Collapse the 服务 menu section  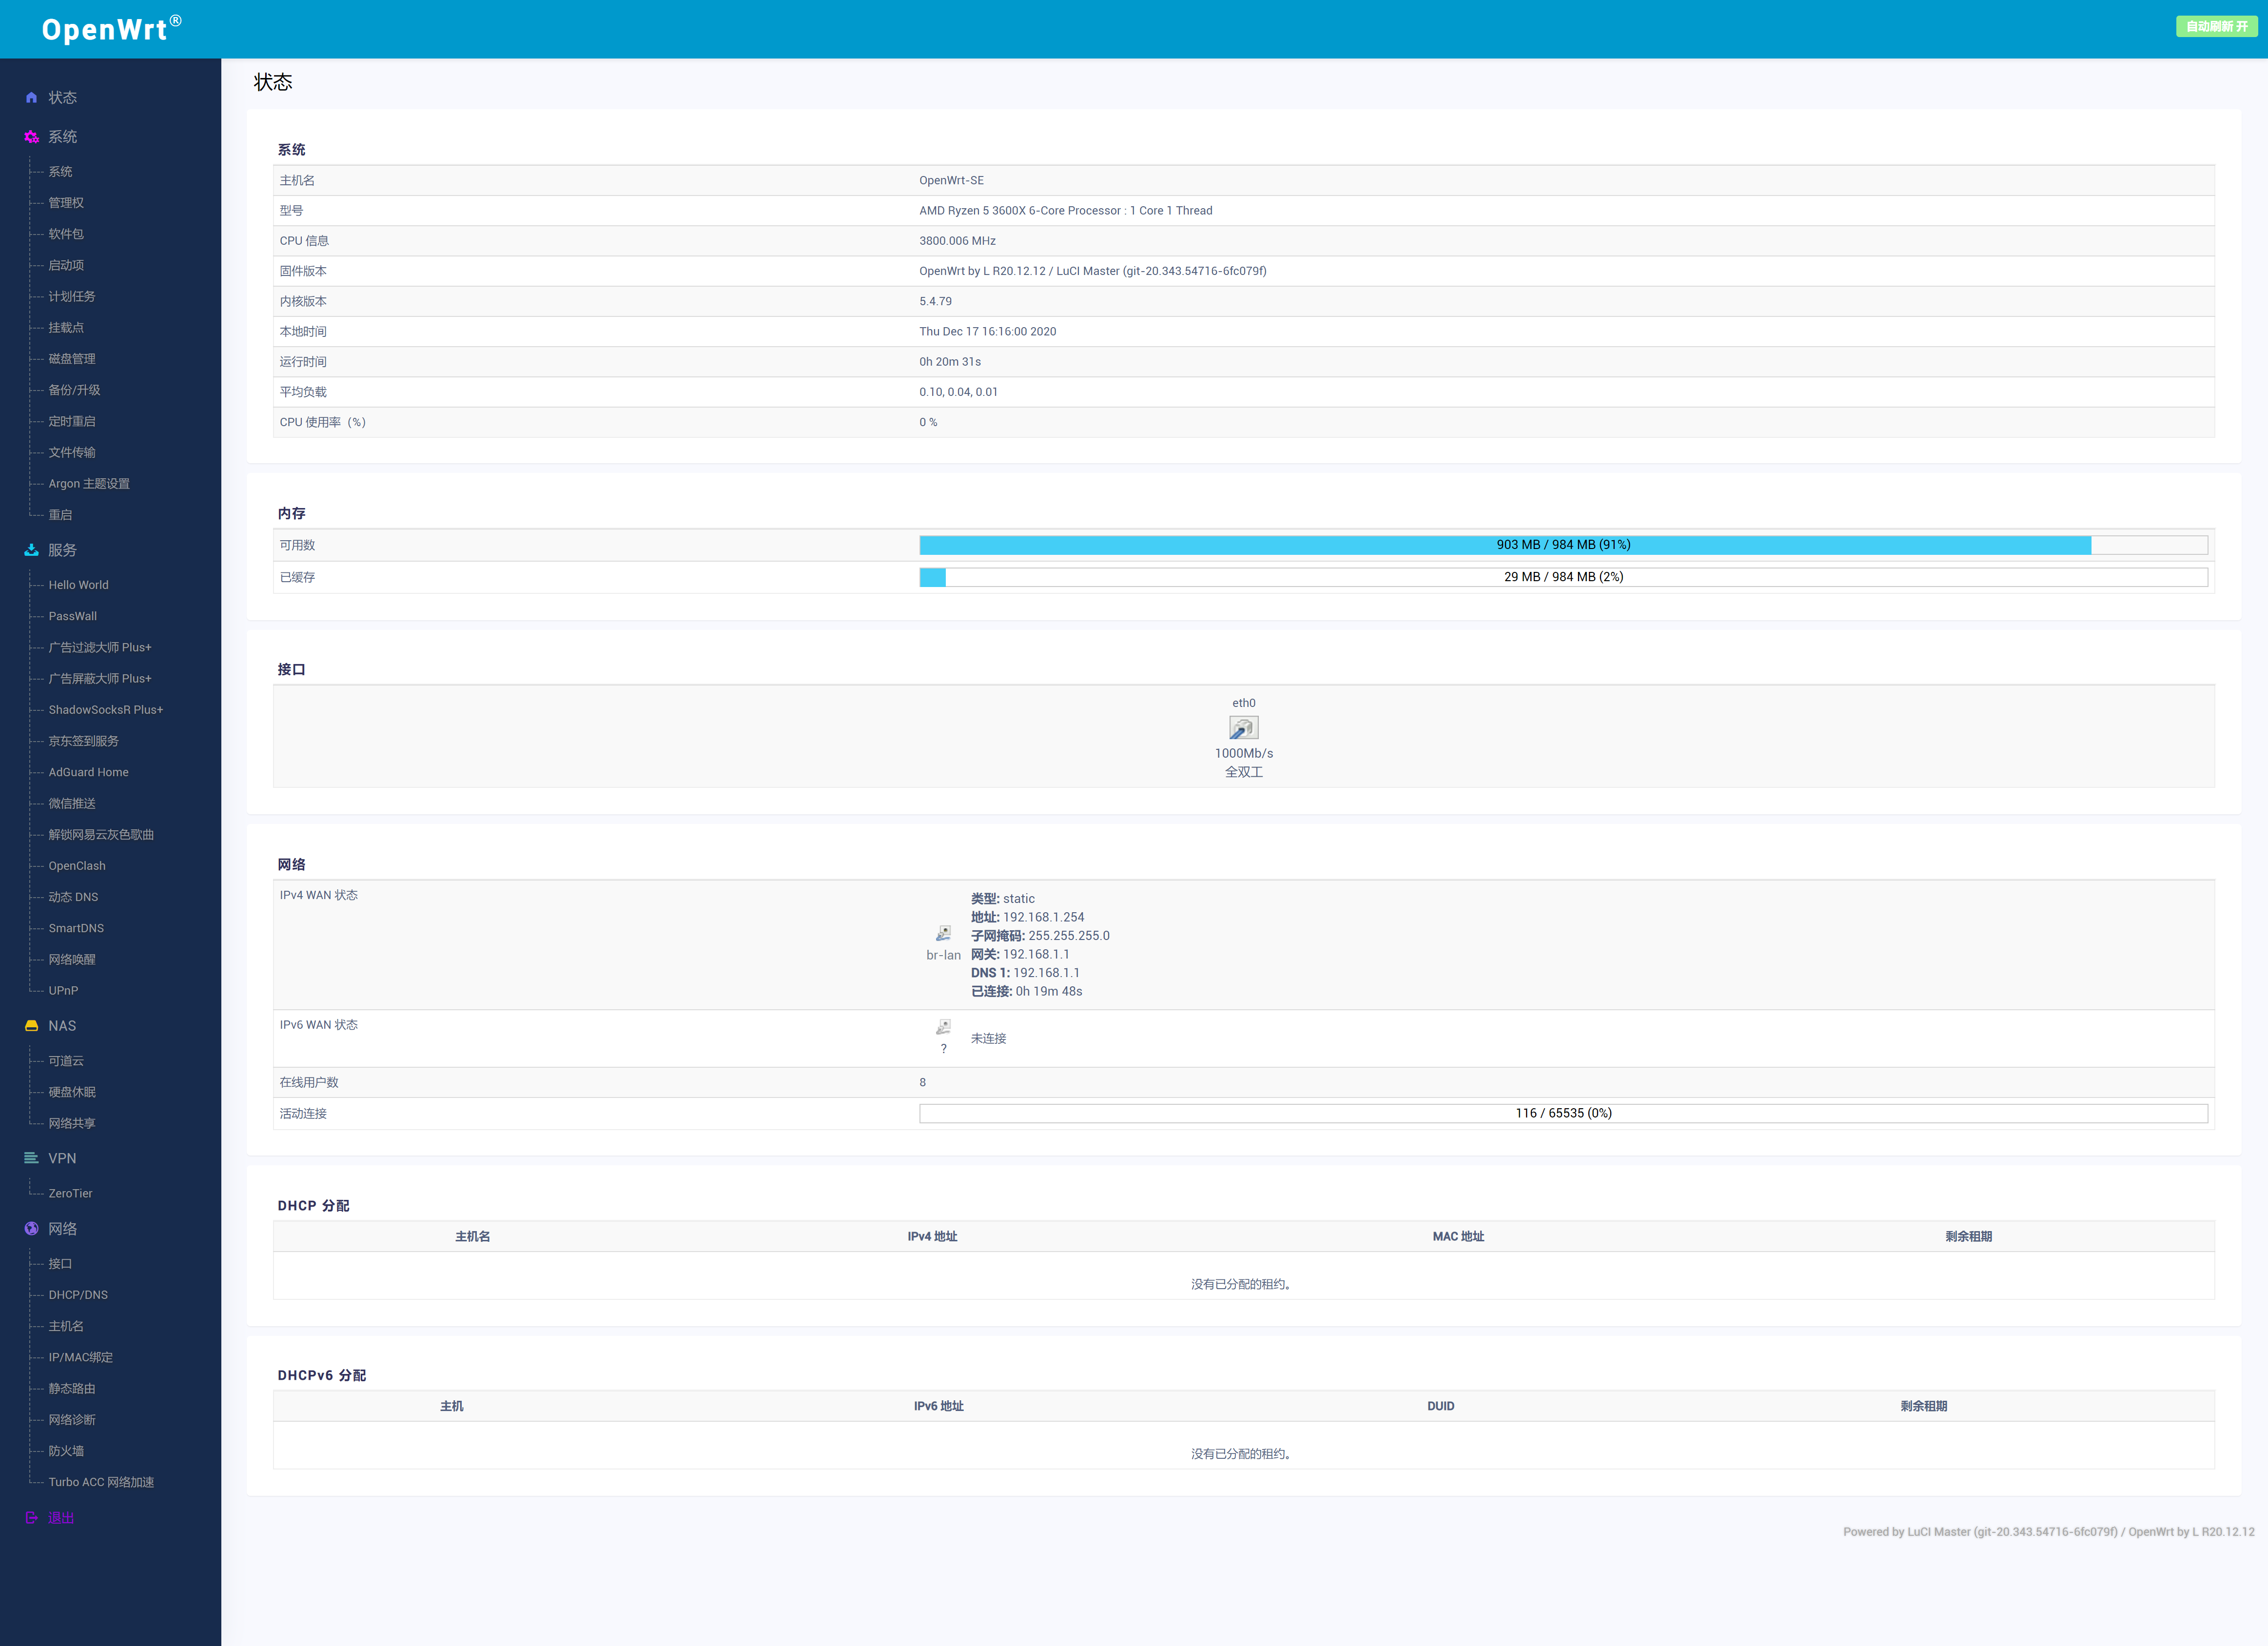62,550
